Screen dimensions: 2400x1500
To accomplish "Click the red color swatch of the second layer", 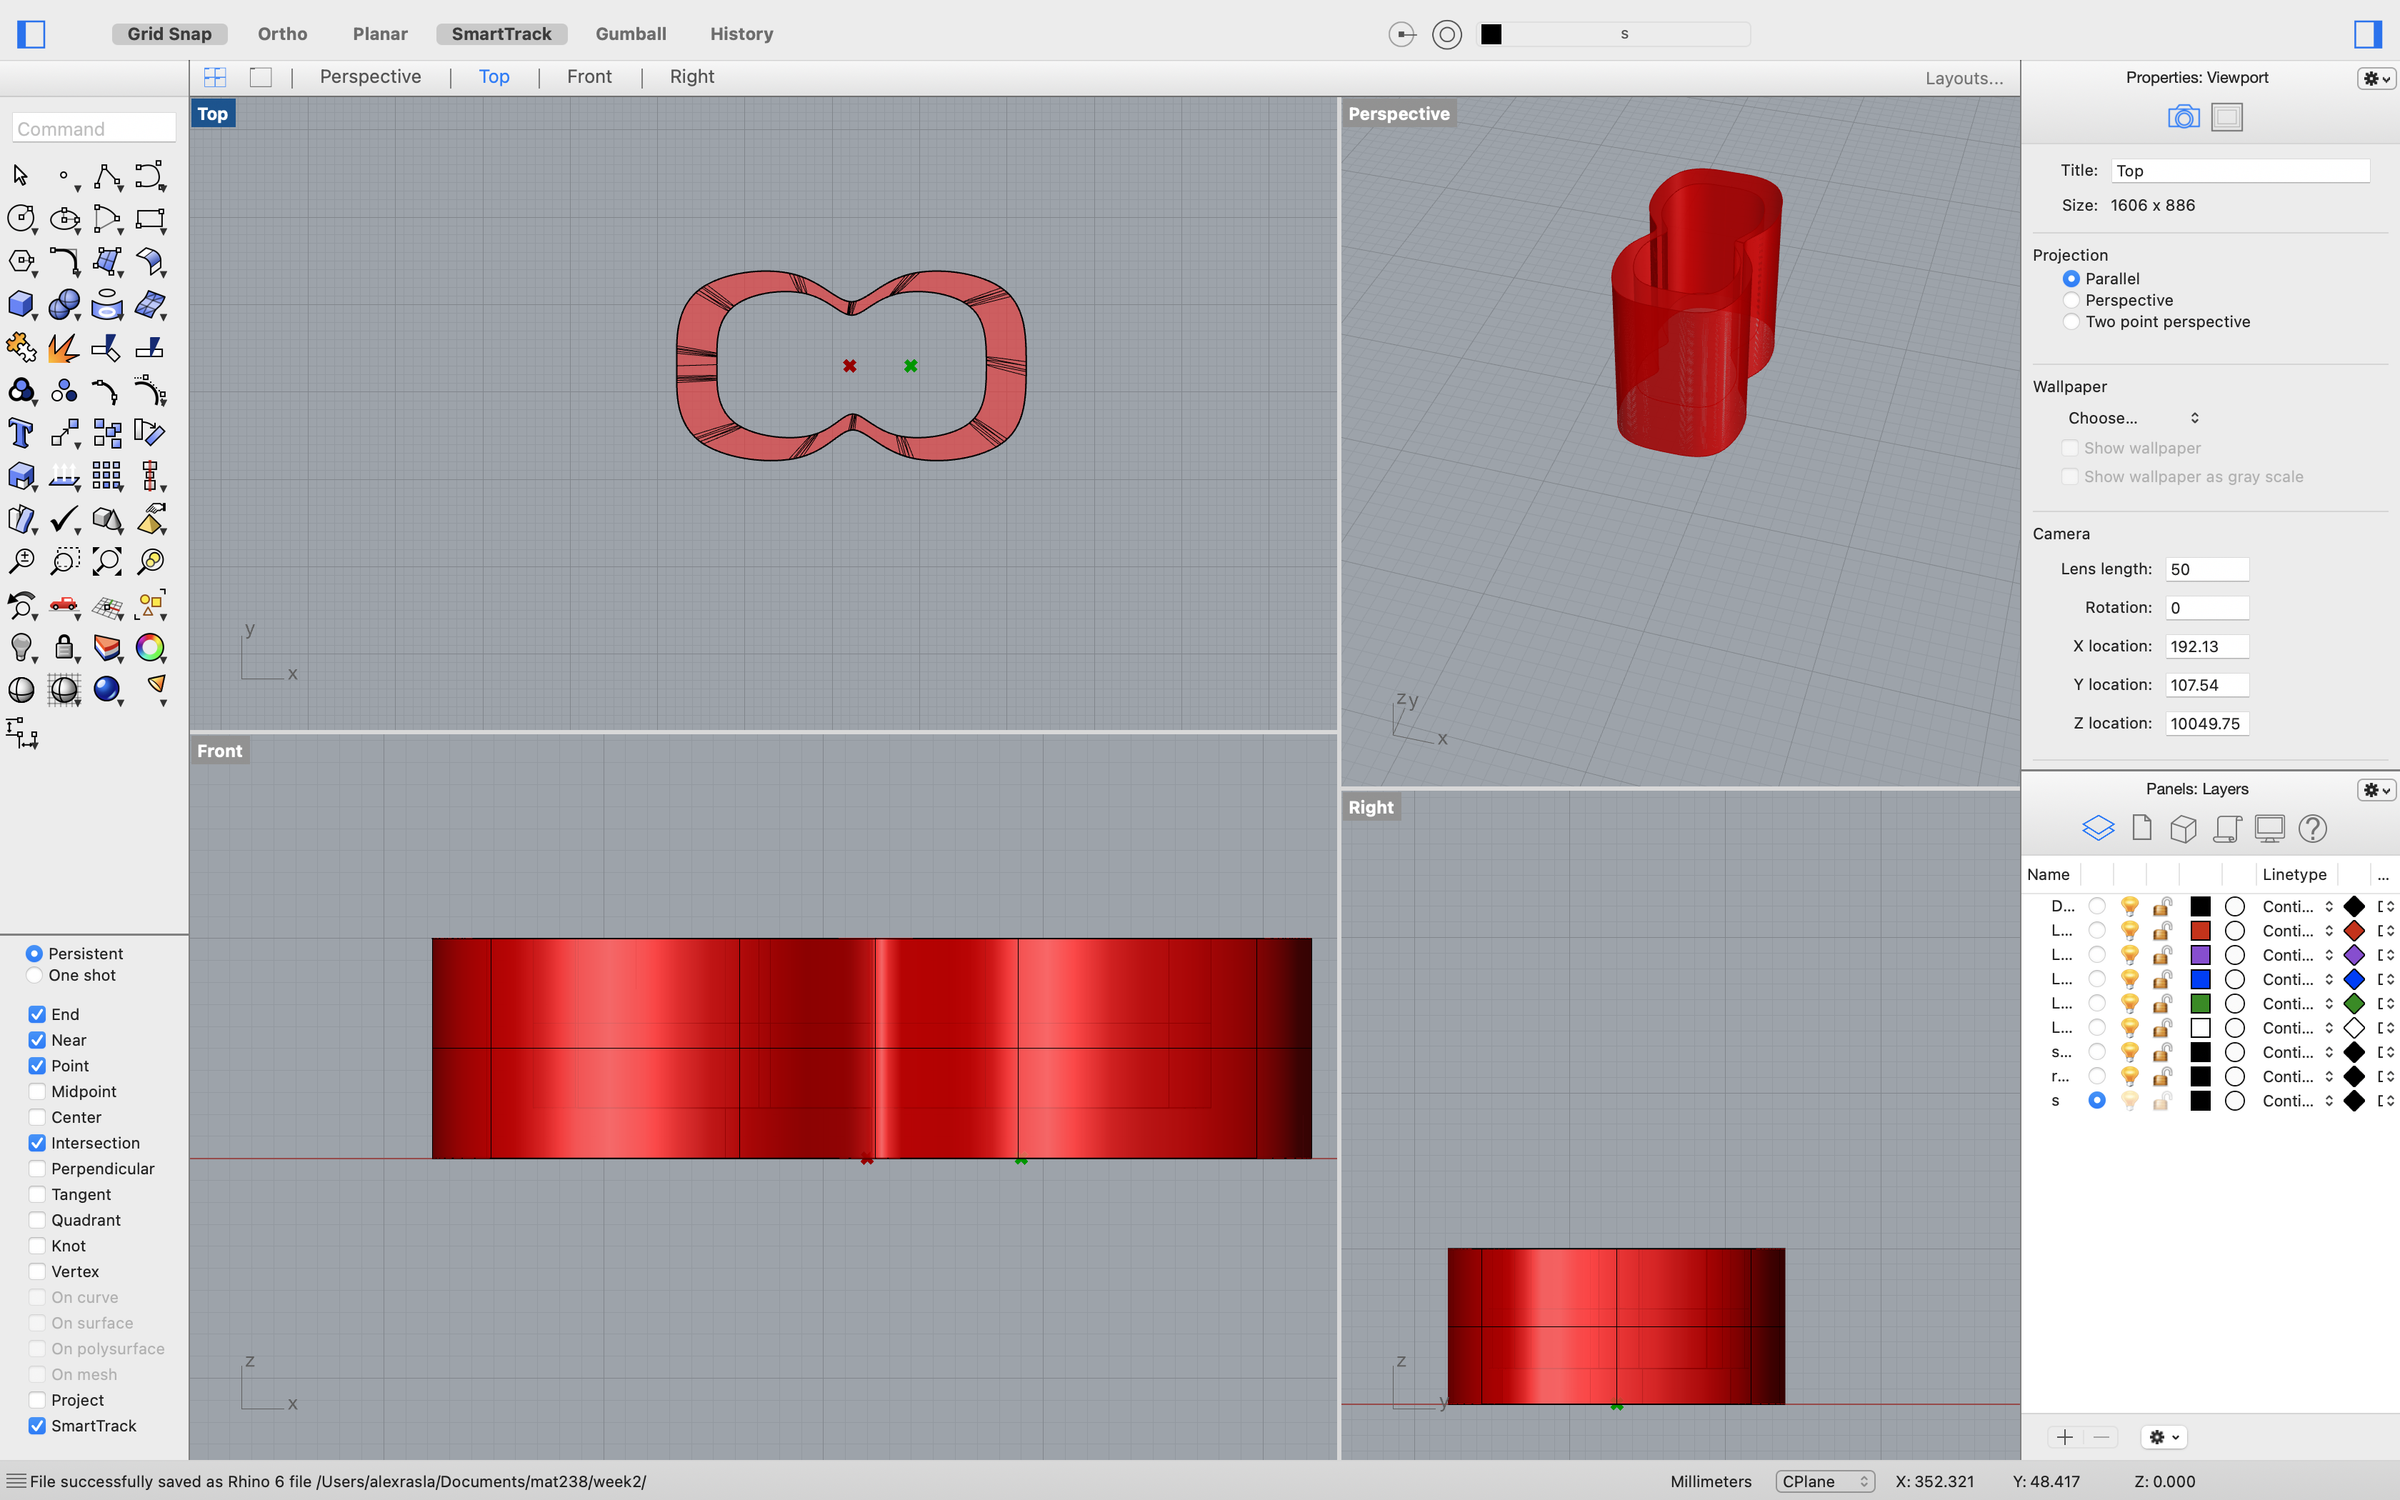I will point(2201,930).
